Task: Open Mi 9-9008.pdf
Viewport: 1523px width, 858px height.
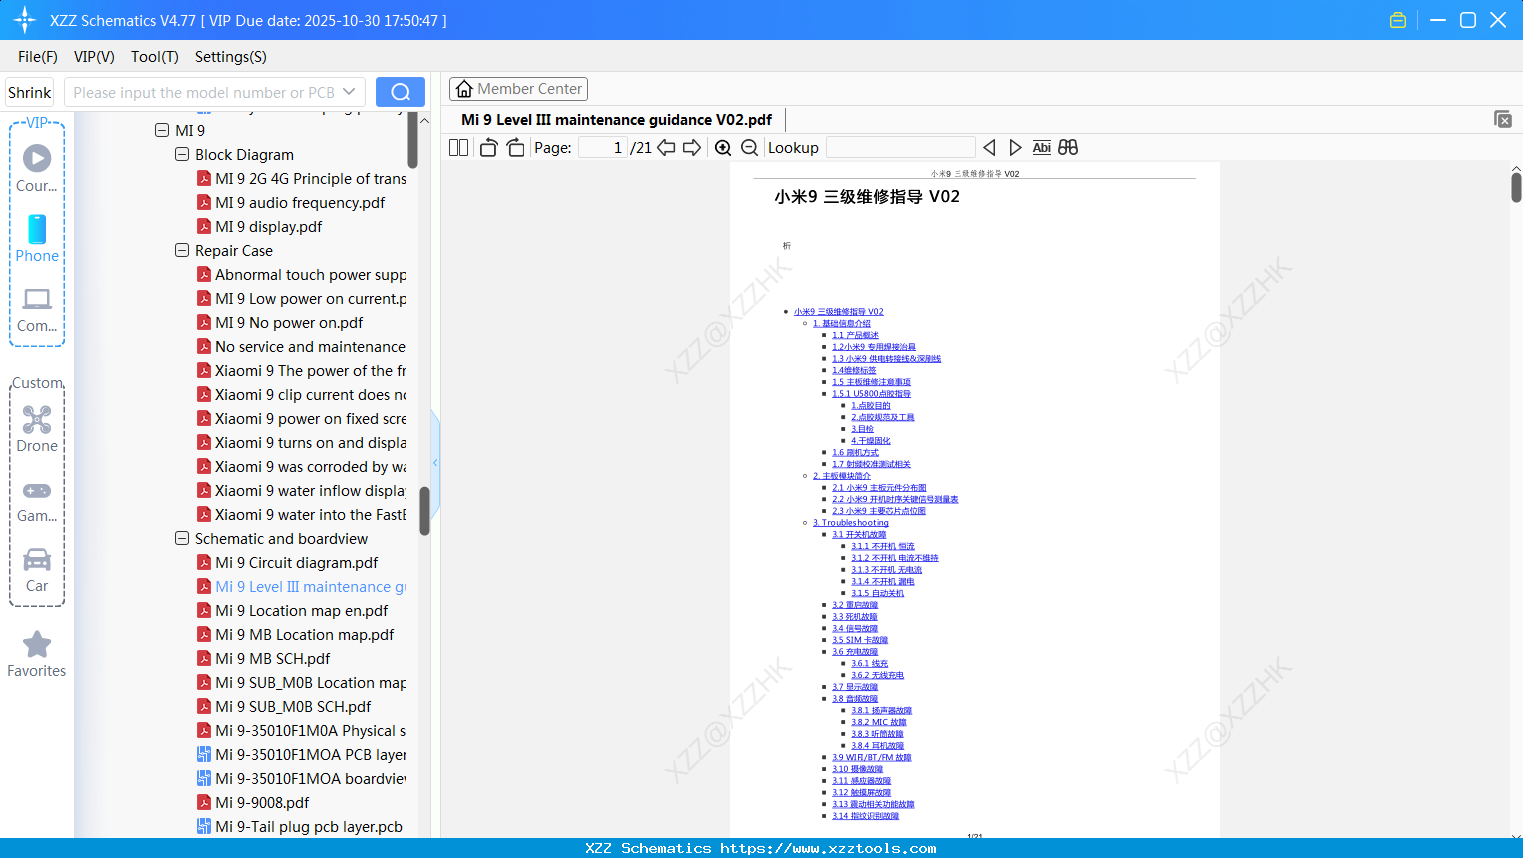Action: coord(262,802)
